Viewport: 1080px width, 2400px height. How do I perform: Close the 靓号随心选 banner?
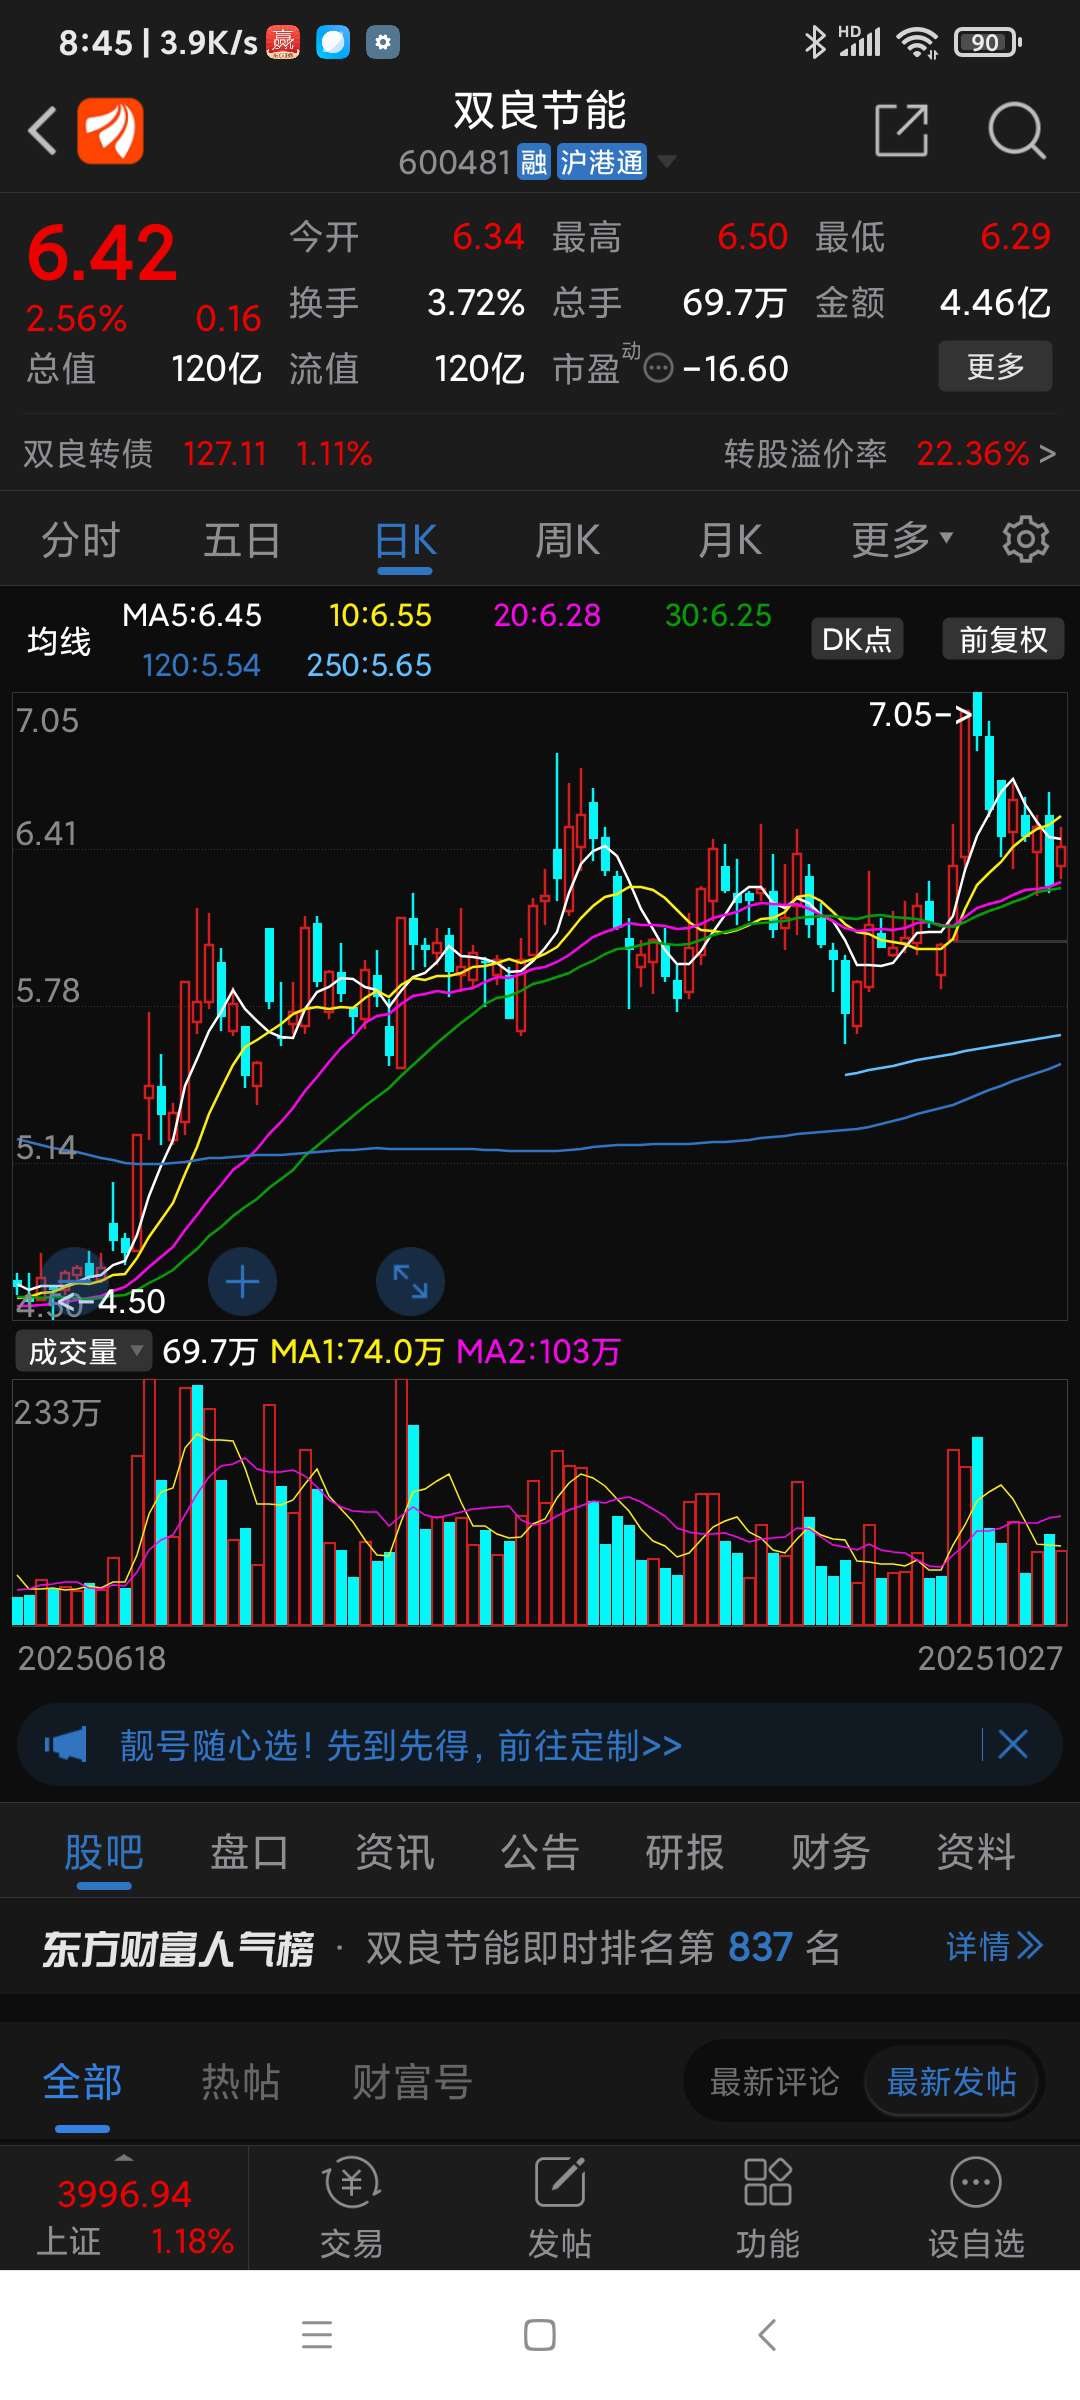click(x=1013, y=1745)
